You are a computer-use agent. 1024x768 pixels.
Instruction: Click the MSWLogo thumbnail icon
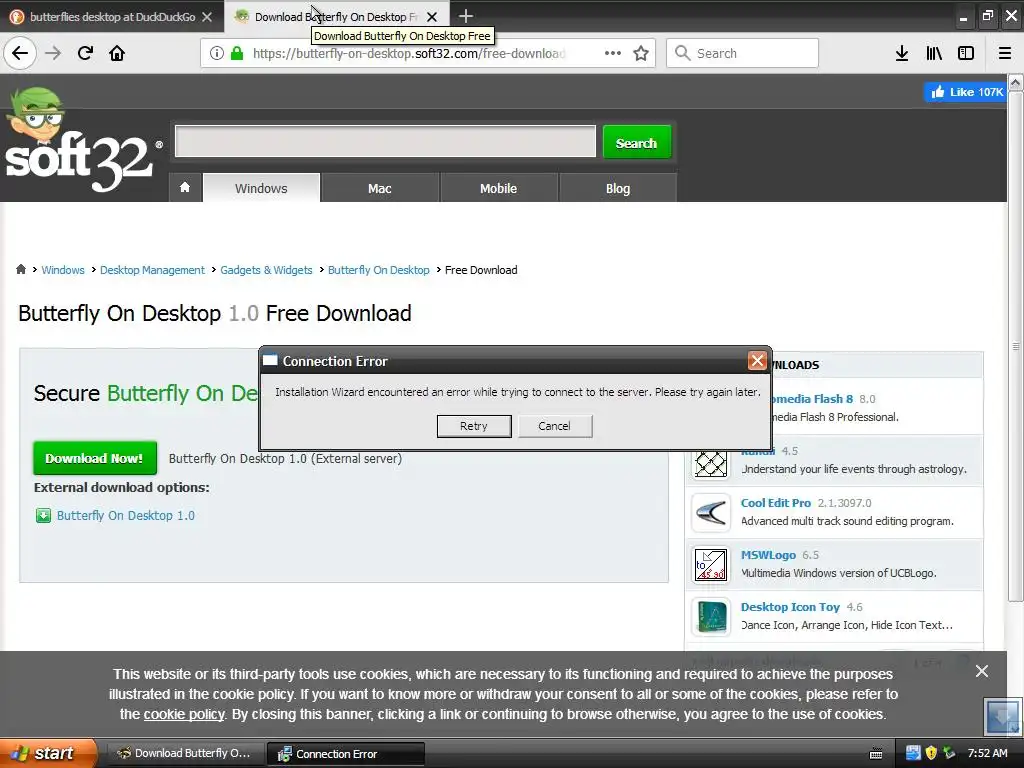[711, 565]
